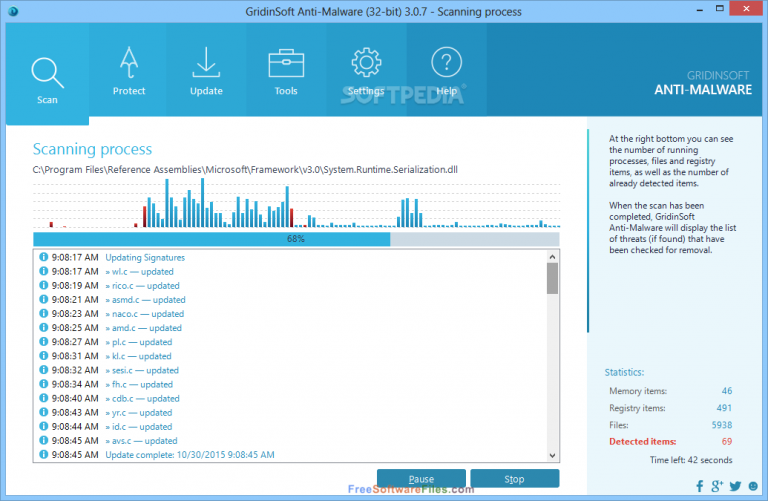Click the Memory items count 46
The width and height of the screenshot is (768, 501).
point(727,391)
